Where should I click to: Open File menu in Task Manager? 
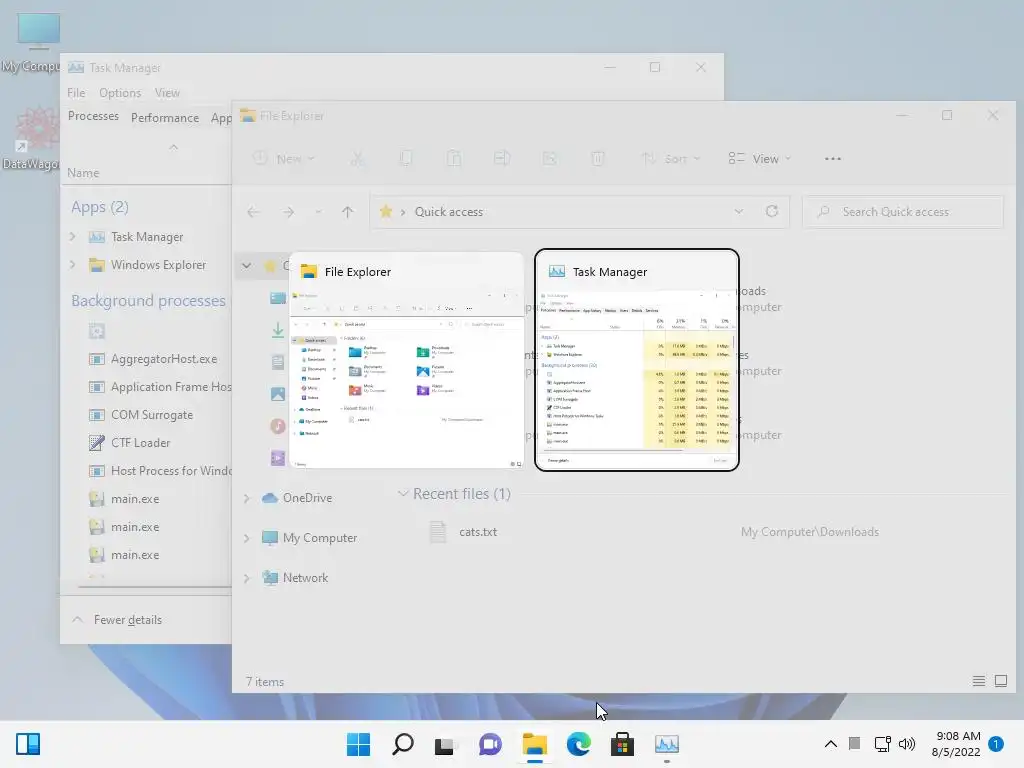(x=76, y=93)
